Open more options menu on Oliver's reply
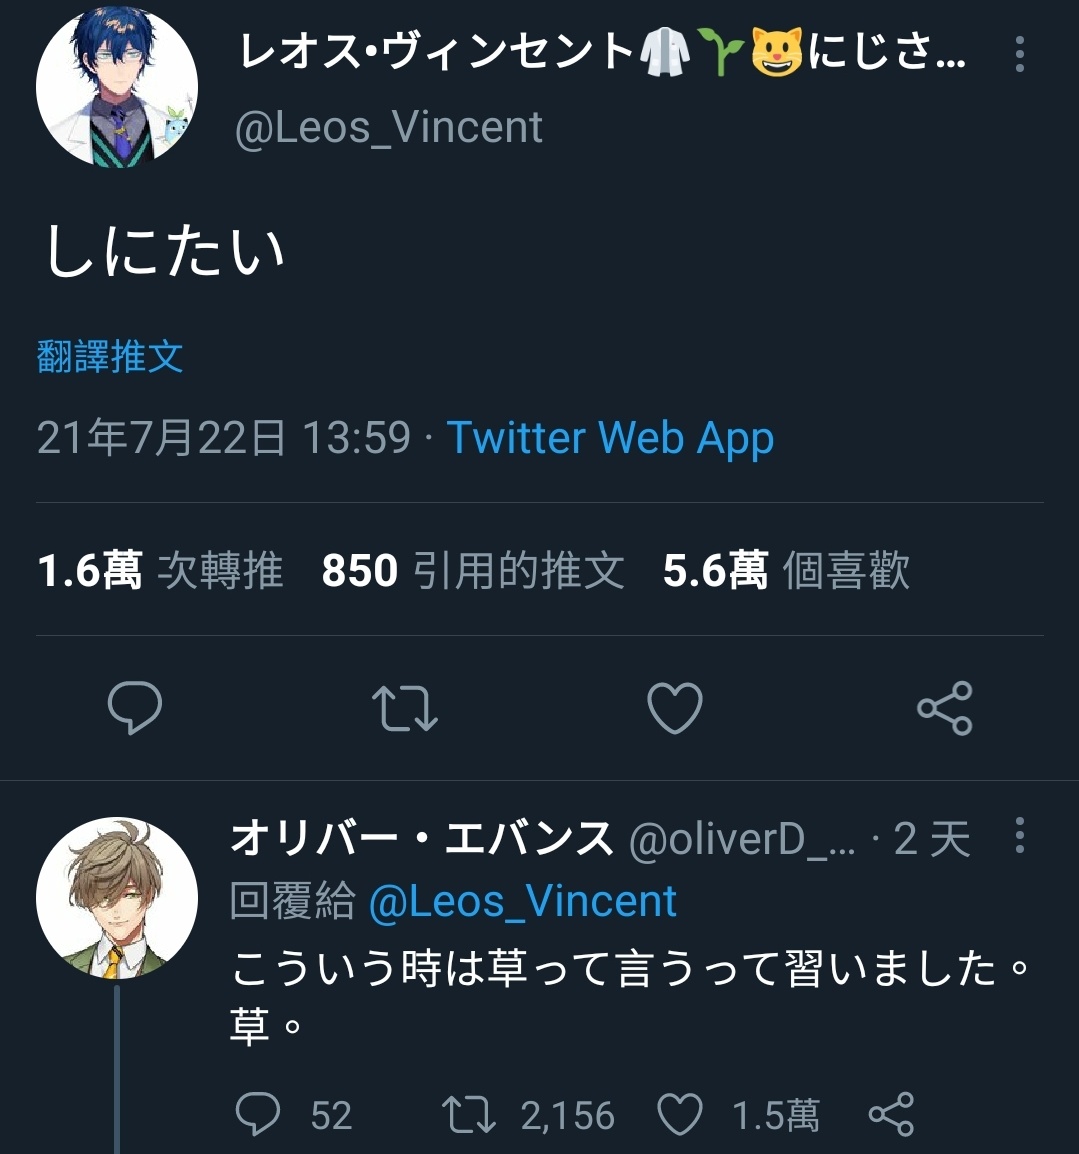 point(1019,835)
